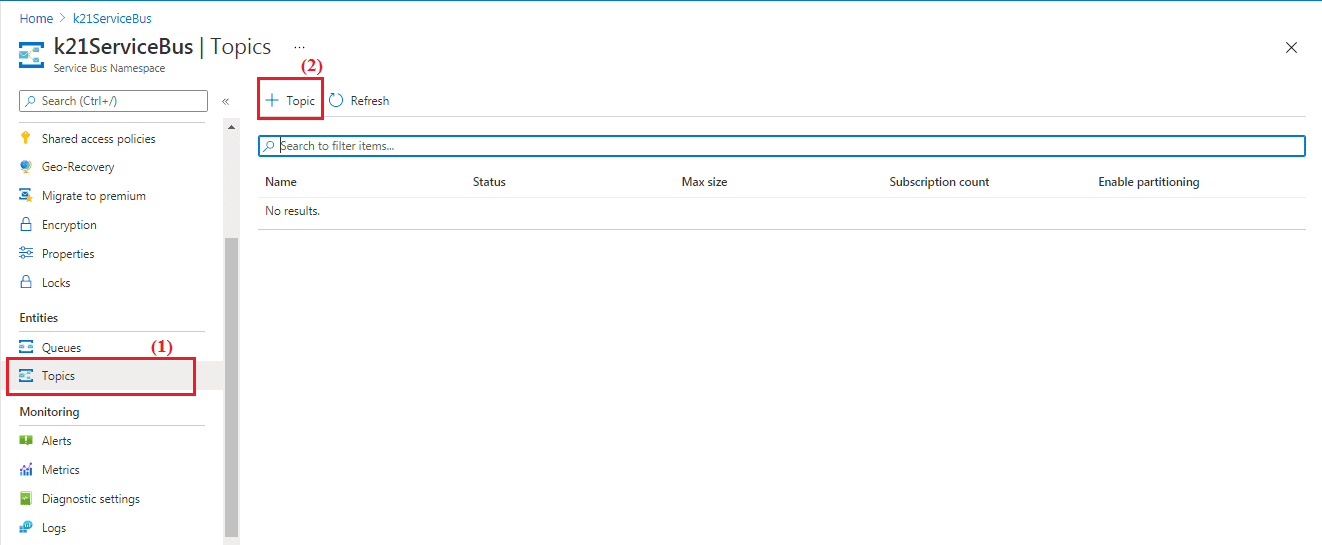The height and width of the screenshot is (545, 1322).
Task: Create a new Topic button
Action: click(x=290, y=100)
